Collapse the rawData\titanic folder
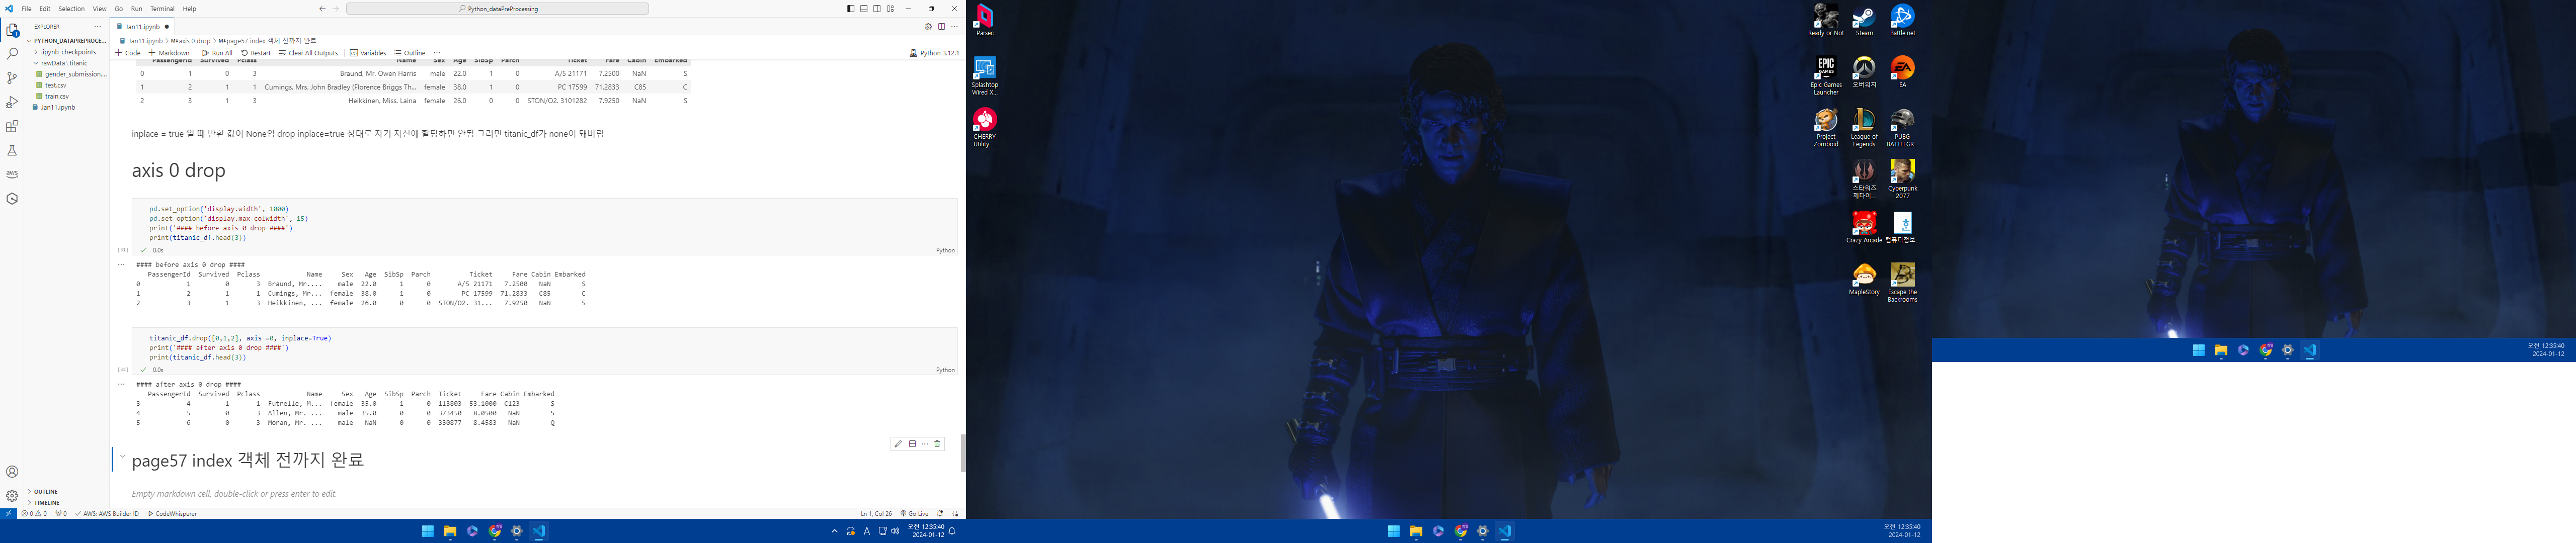Viewport: 2576px width, 543px height. [x=63, y=63]
